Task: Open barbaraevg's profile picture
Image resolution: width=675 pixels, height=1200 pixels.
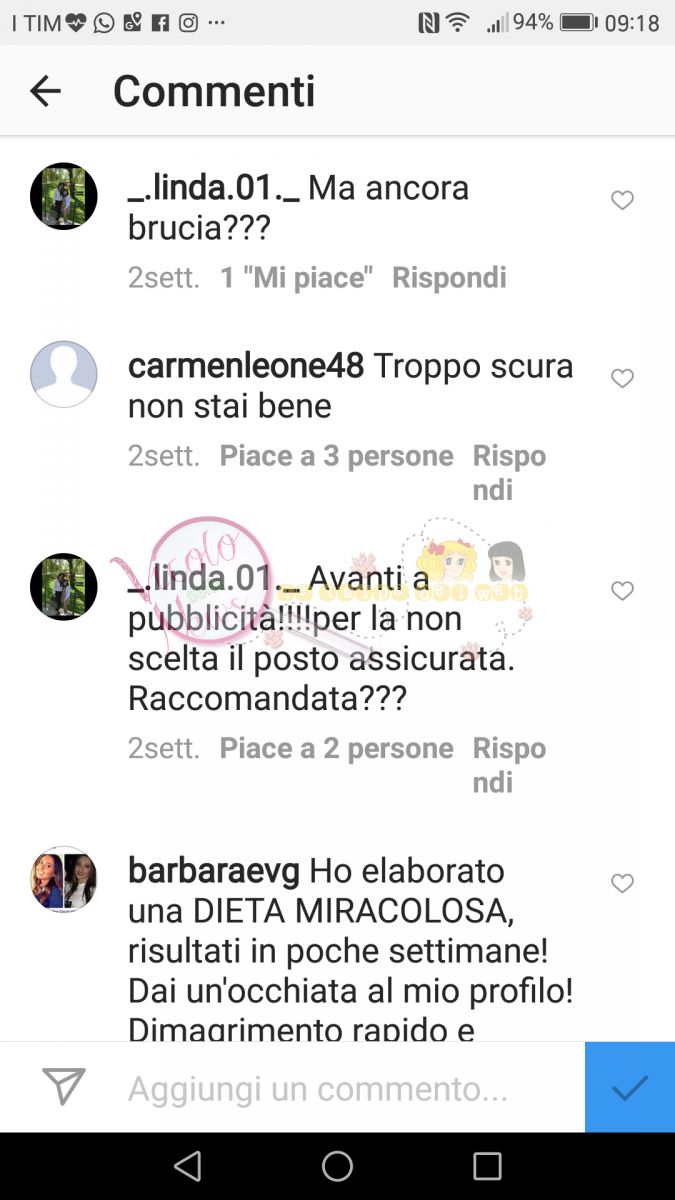Action: click(64, 880)
